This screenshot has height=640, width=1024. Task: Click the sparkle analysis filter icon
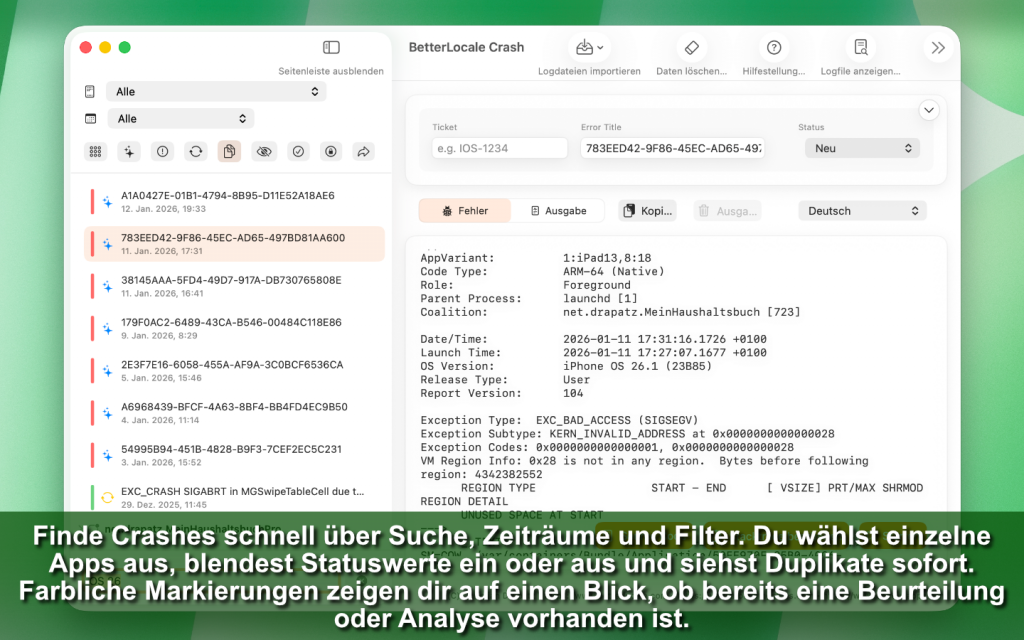[129, 151]
